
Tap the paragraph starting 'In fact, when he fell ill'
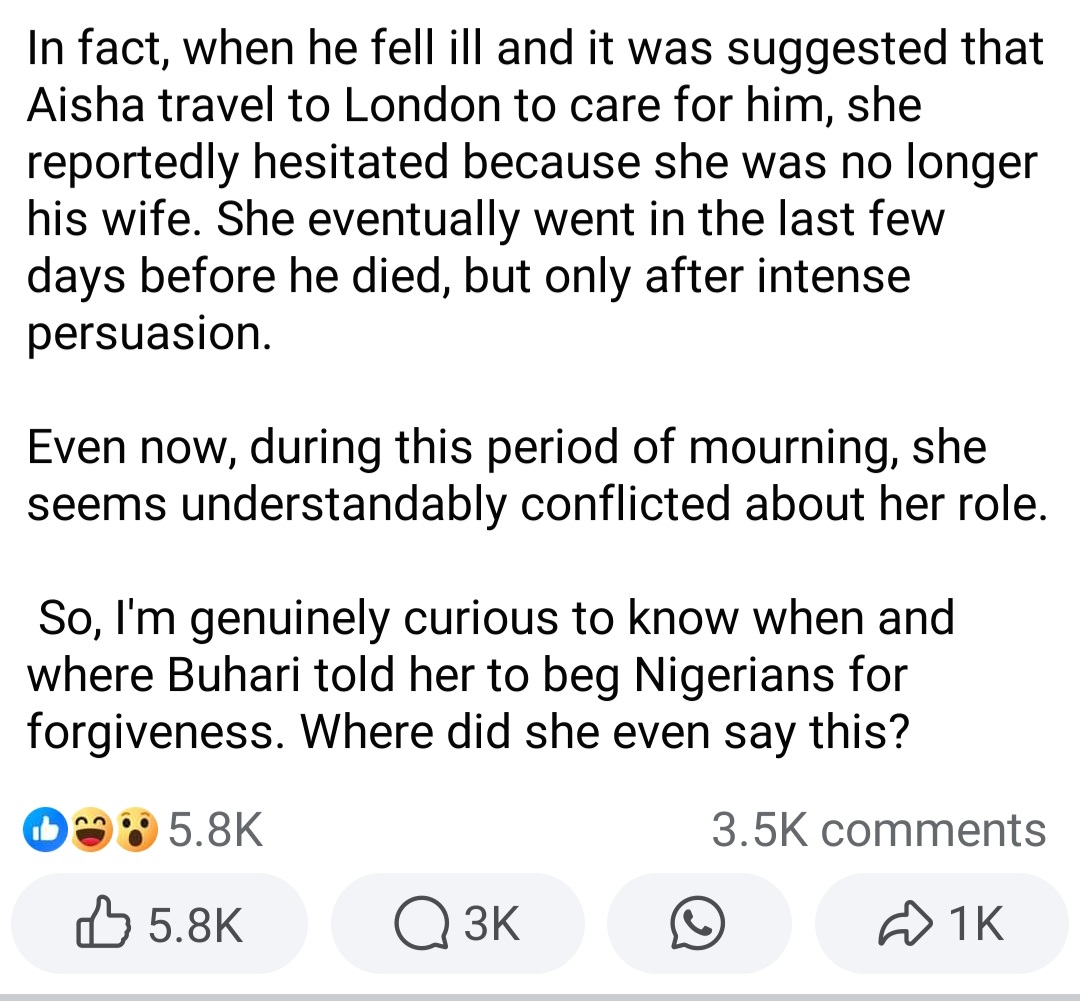pos(536,190)
